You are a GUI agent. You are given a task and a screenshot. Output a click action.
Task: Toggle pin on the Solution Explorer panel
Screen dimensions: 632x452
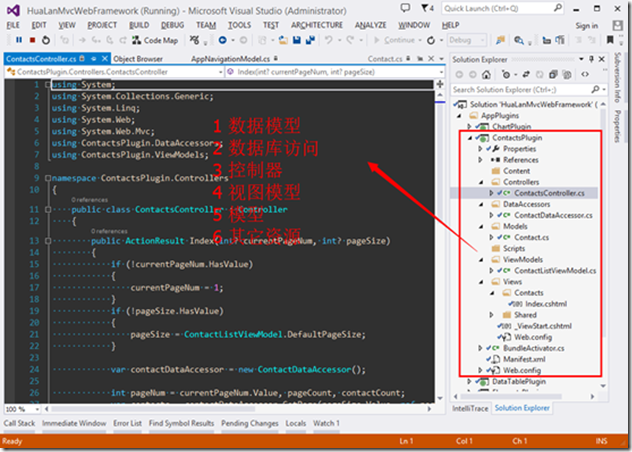click(x=591, y=59)
